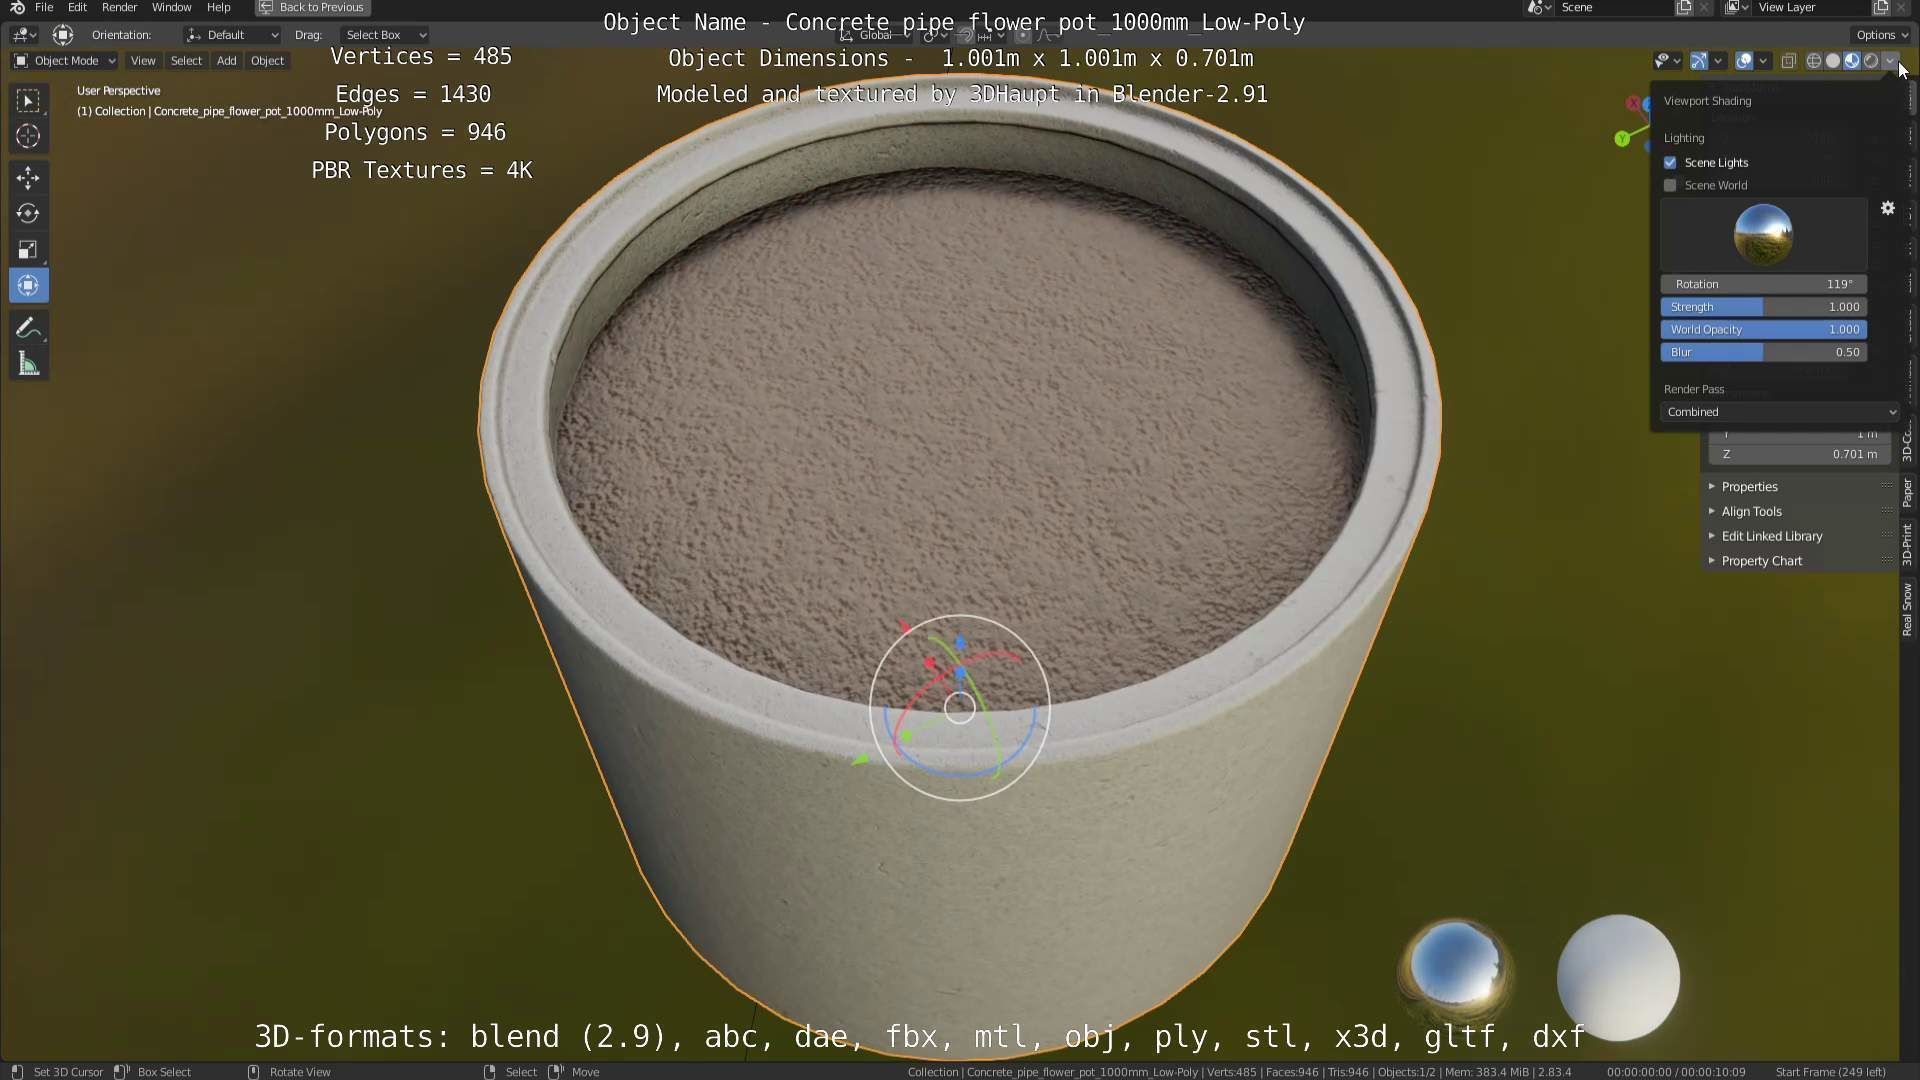This screenshot has height=1080, width=1920.
Task: Click the Blender logo icon
Action: pyautogui.click(x=17, y=7)
